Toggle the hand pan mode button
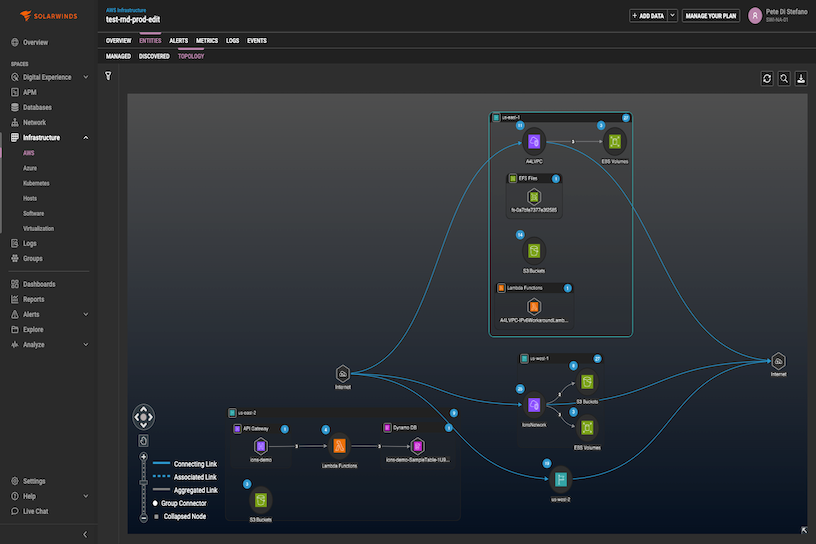 144,439
